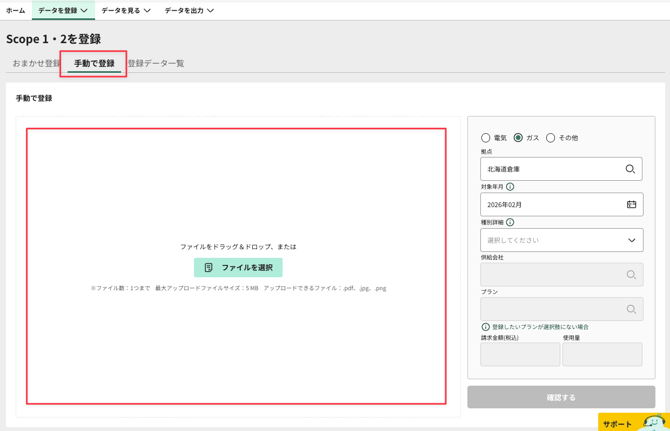Click info icon next to 対象年月

(x=510, y=187)
